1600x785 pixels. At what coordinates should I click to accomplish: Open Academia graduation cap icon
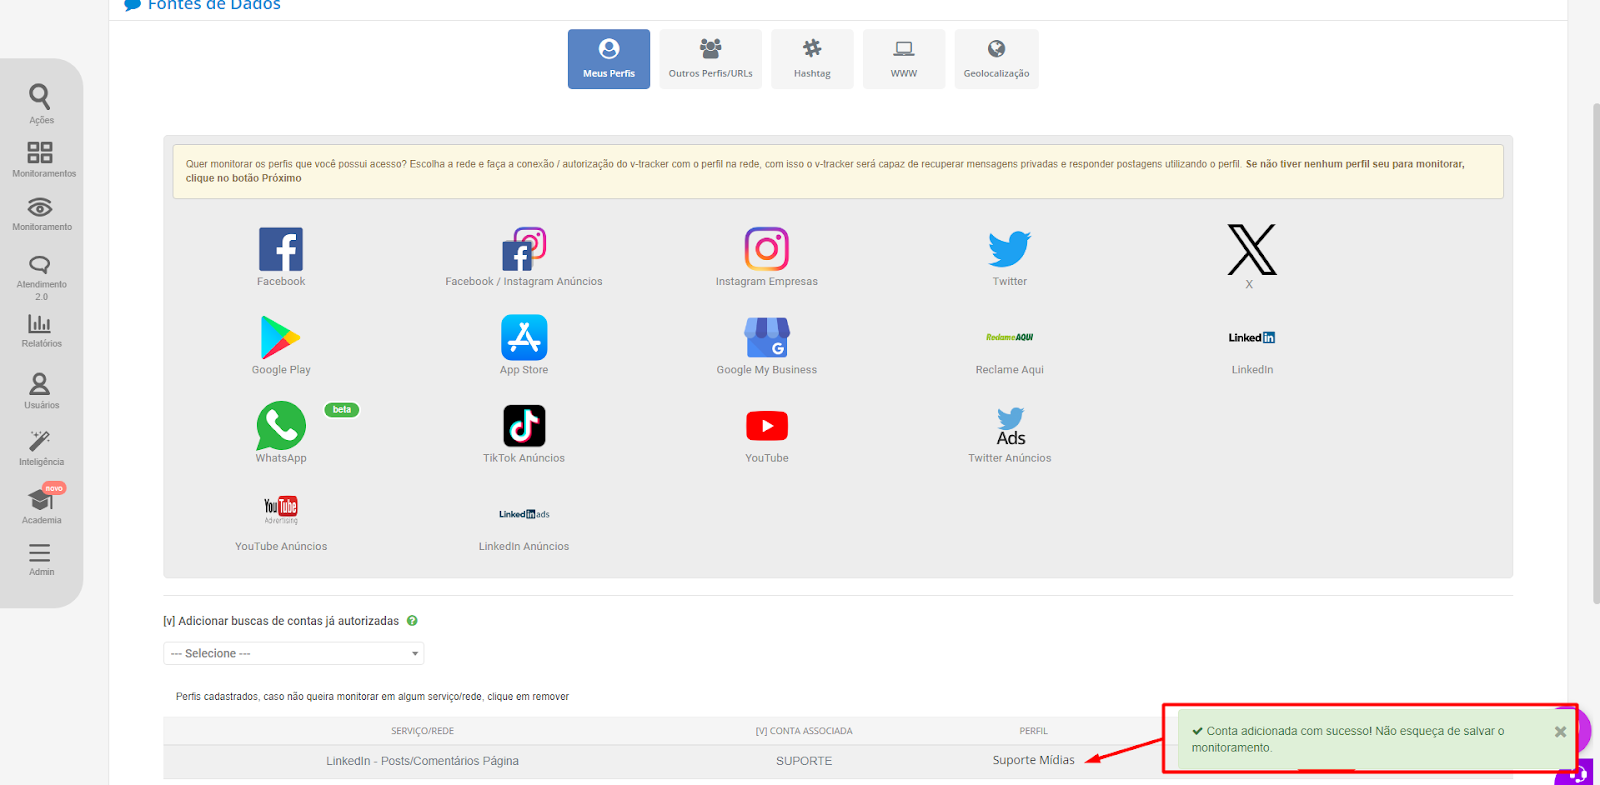40,499
